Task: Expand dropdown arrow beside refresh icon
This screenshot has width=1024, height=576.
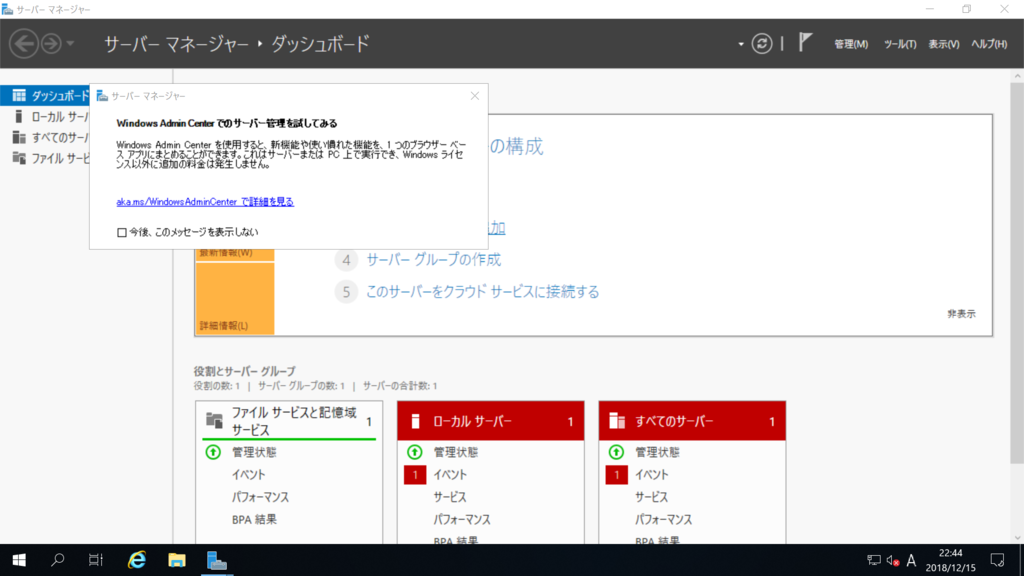Action: [741, 44]
